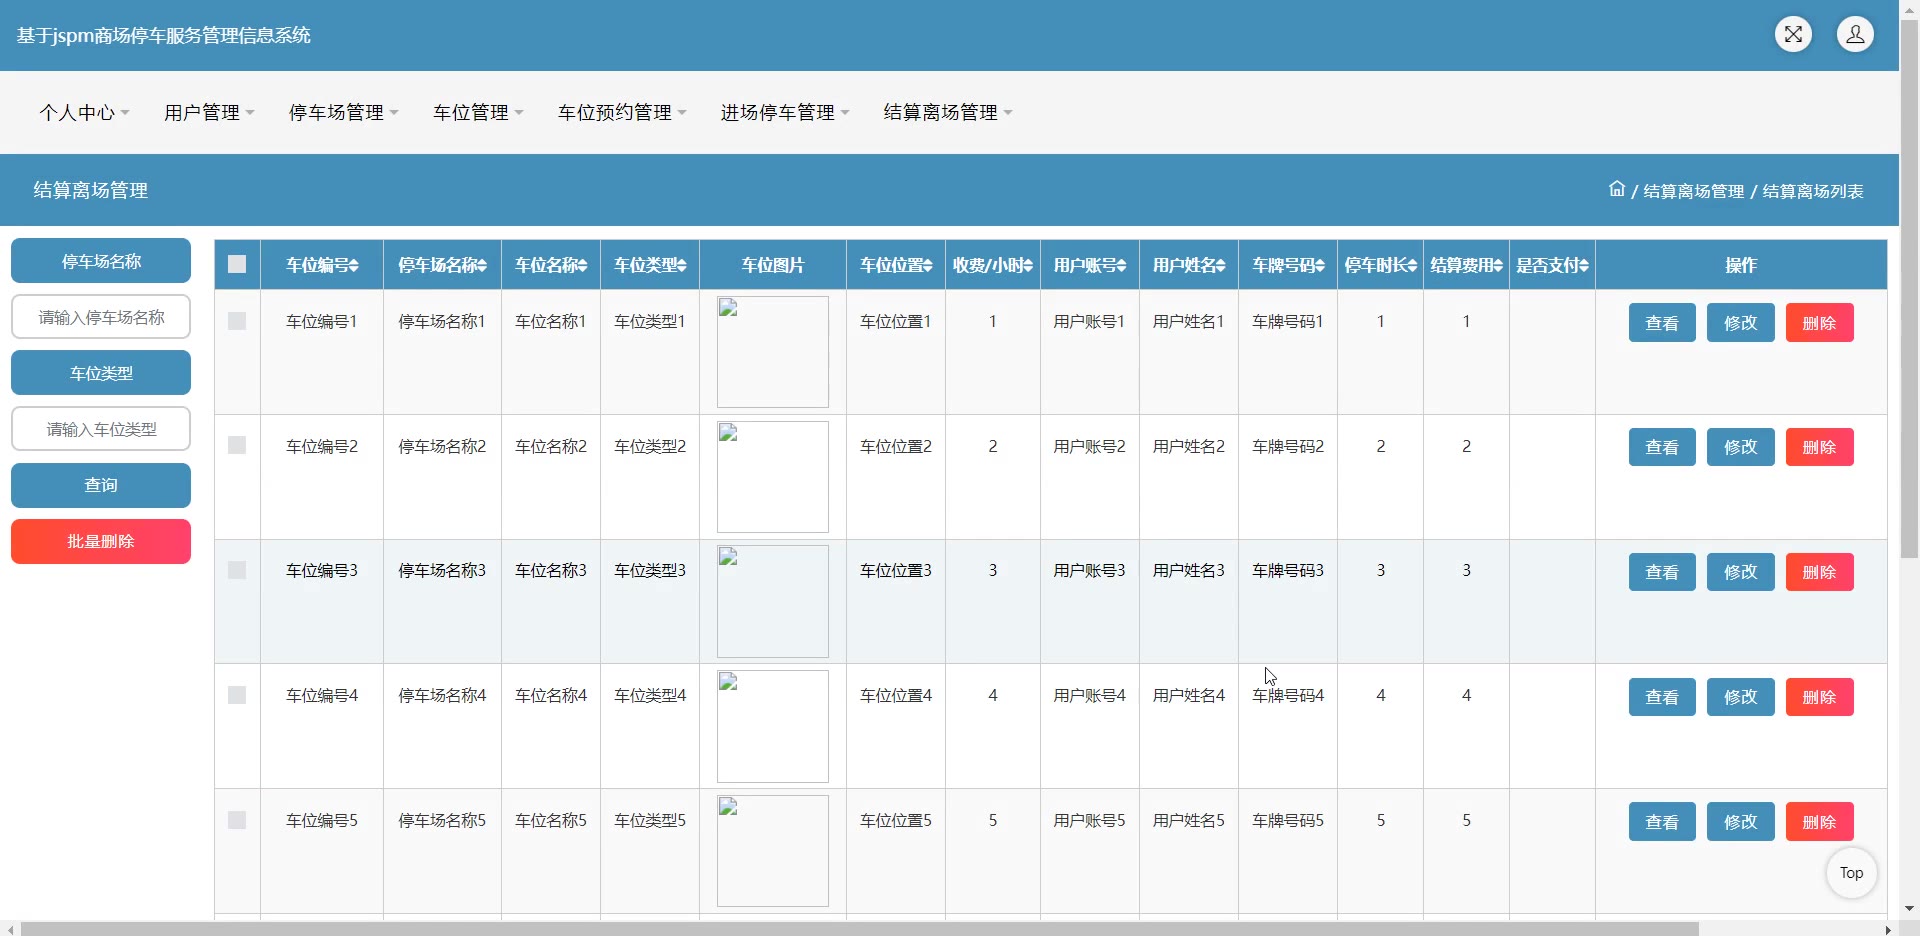This screenshot has height=936, width=1920.
Task: View details for row 车位编号3
Action: pos(1662,572)
